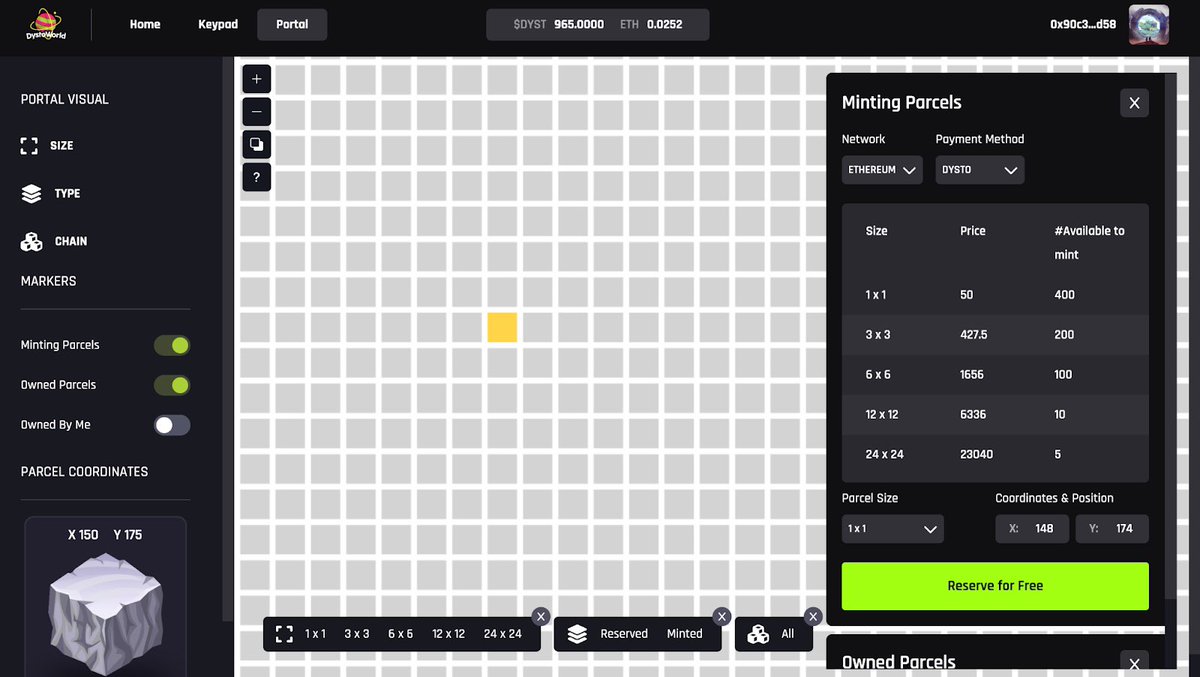Click the ETH 0.0252 balance
The height and width of the screenshot is (677, 1200).
pyautogui.click(x=650, y=24)
